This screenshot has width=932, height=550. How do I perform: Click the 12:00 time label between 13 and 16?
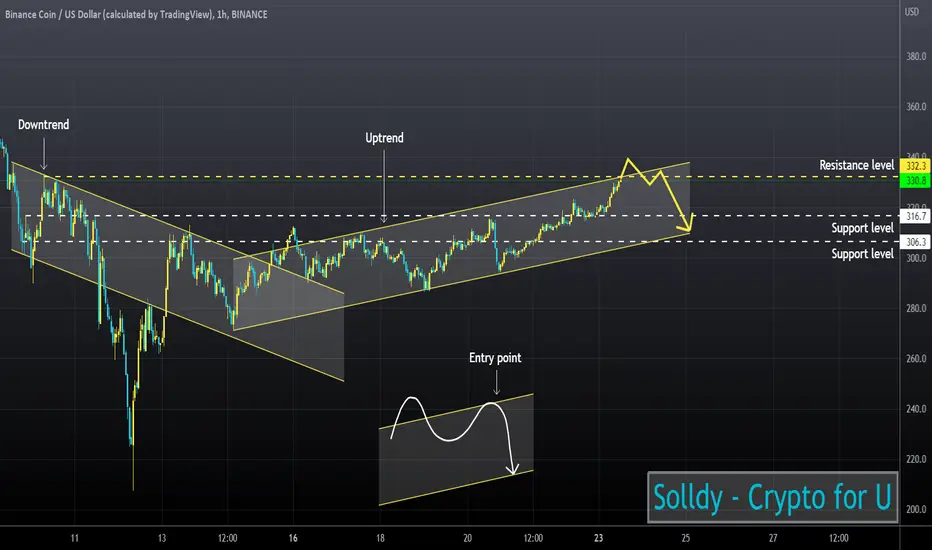coord(228,538)
